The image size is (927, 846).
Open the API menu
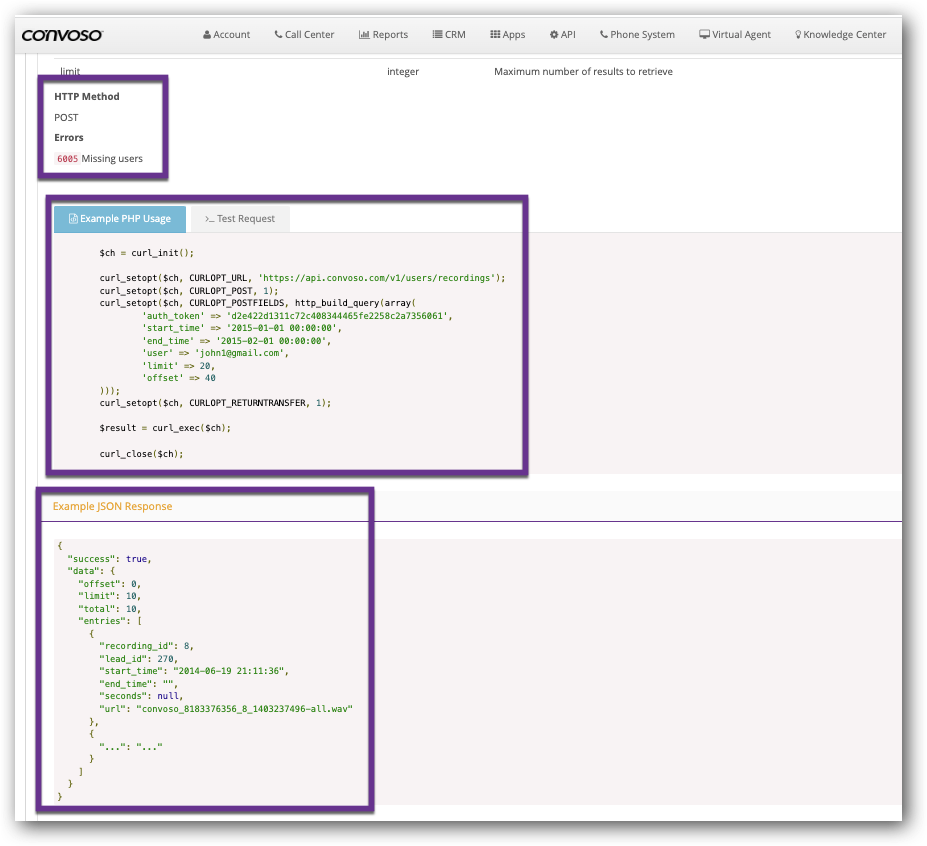click(x=563, y=35)
